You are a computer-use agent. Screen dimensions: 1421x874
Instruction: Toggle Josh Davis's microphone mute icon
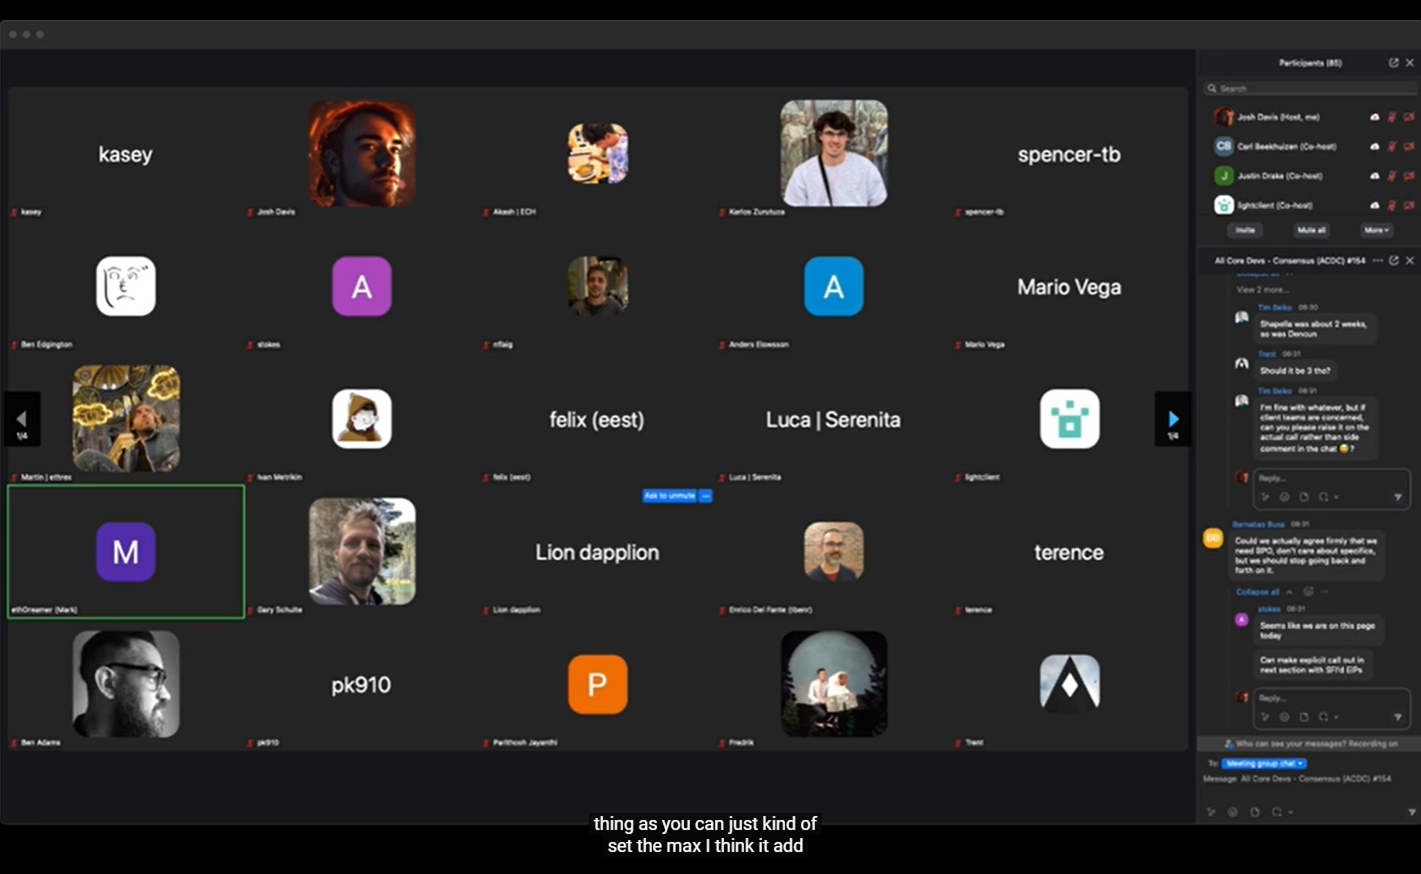[1391, 117]
